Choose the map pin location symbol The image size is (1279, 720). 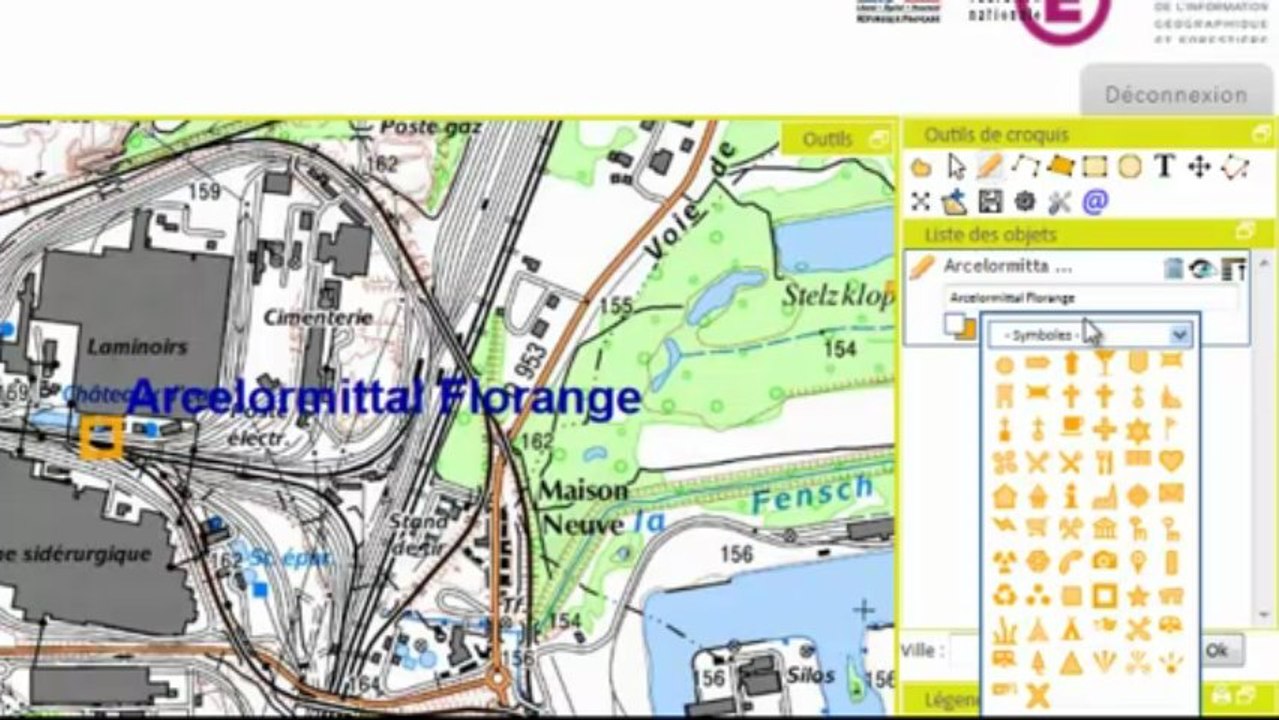tap(1138, 562)
